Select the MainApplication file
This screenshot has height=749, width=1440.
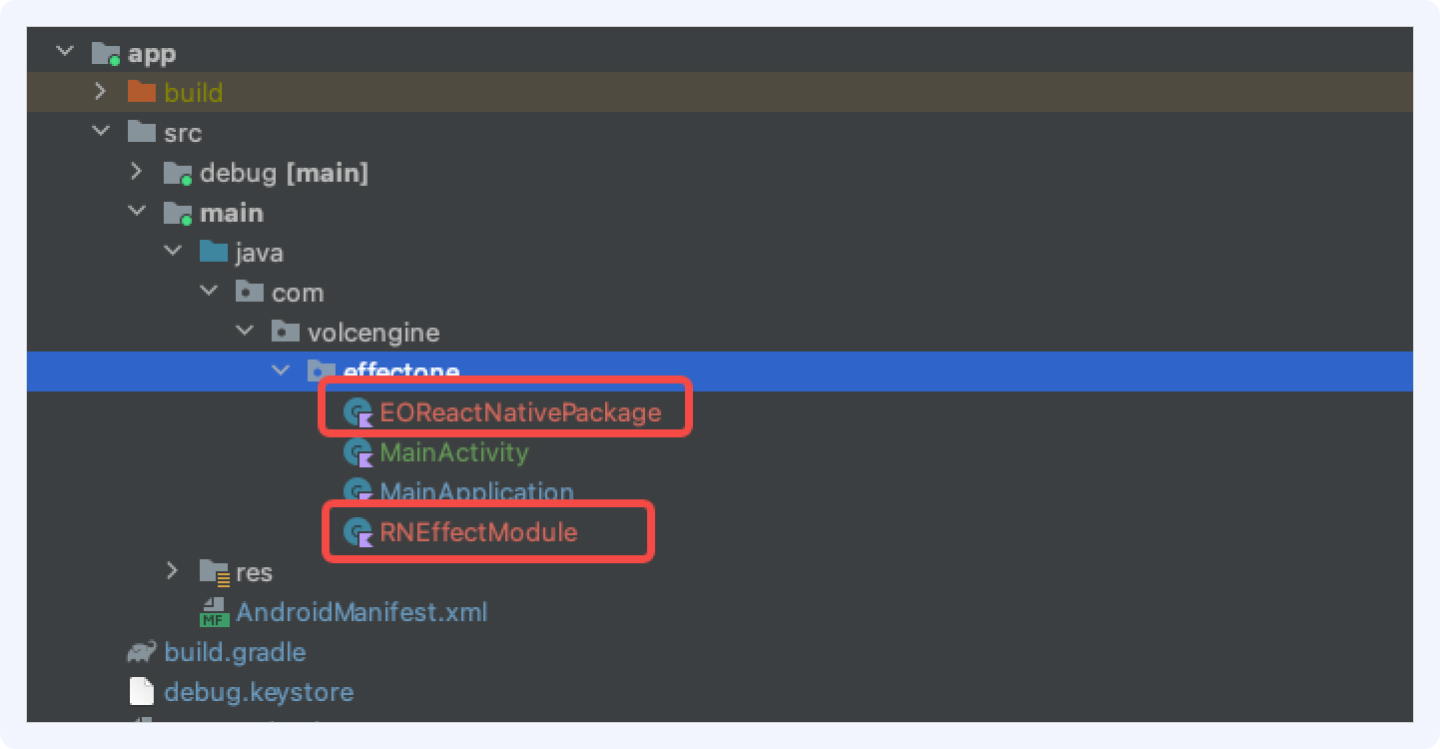[x=477, y=492]
